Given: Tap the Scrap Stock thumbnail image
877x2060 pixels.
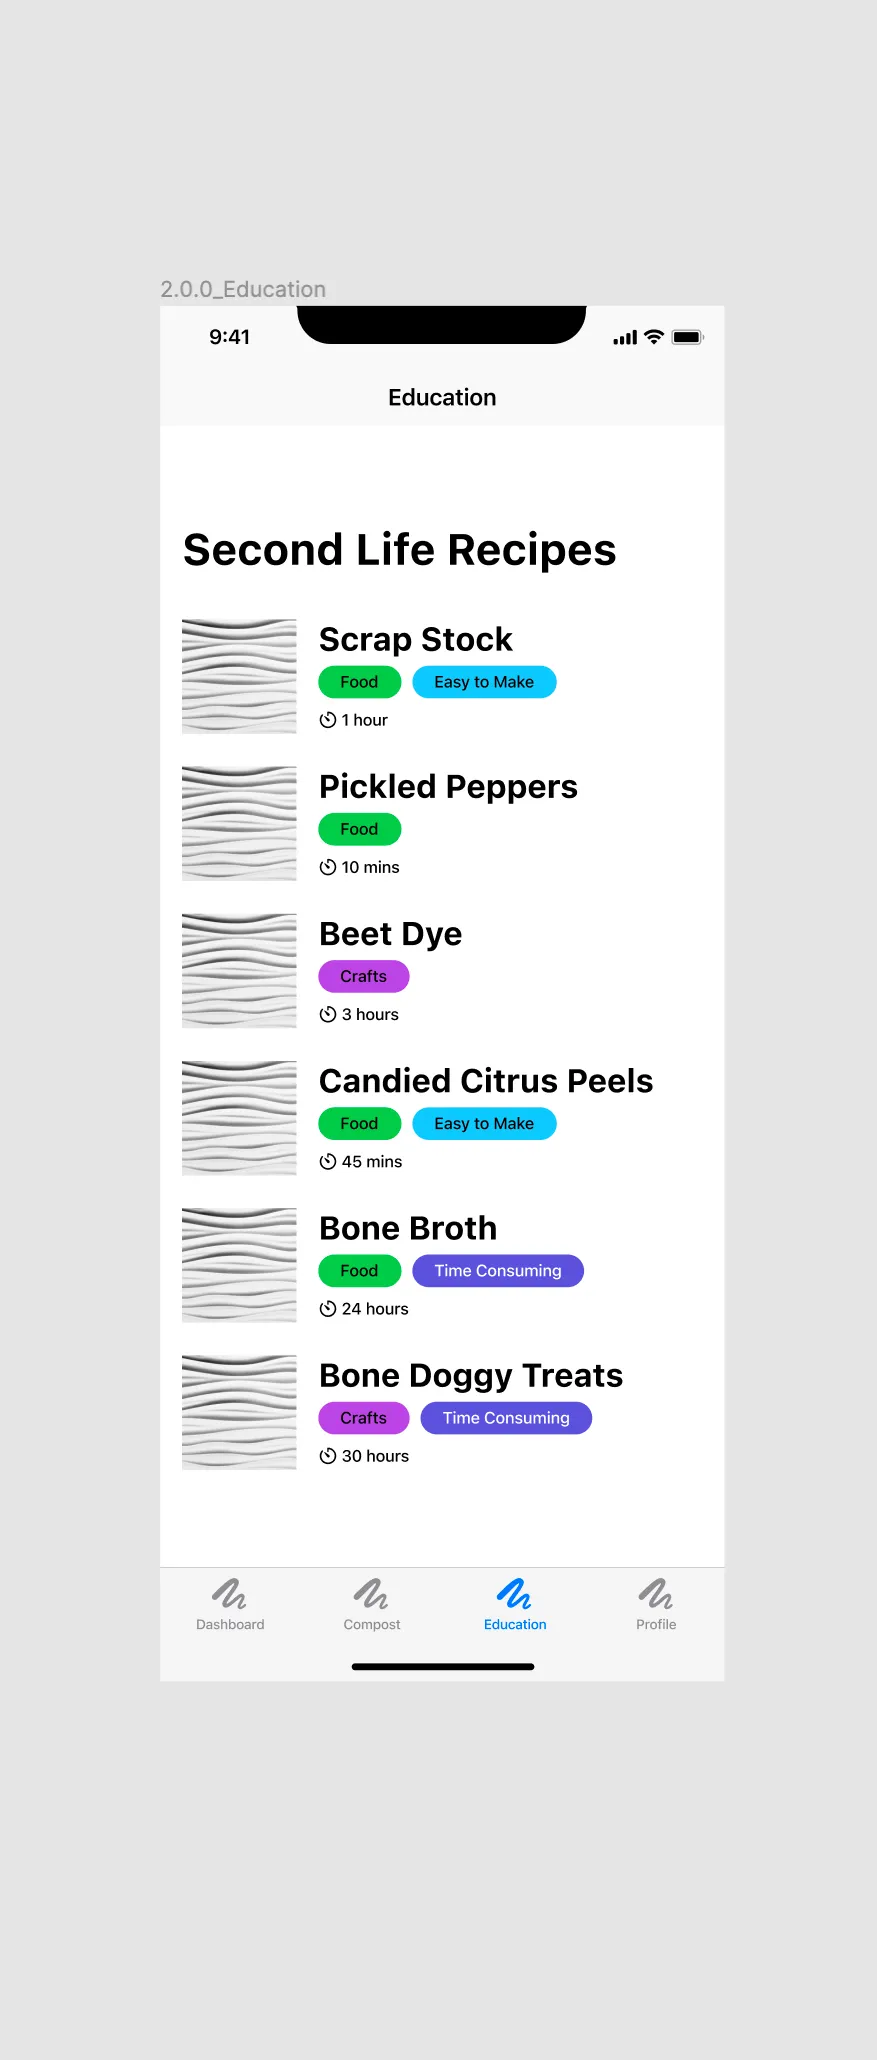Looking at the screenshot, I should tap(239, 677).
